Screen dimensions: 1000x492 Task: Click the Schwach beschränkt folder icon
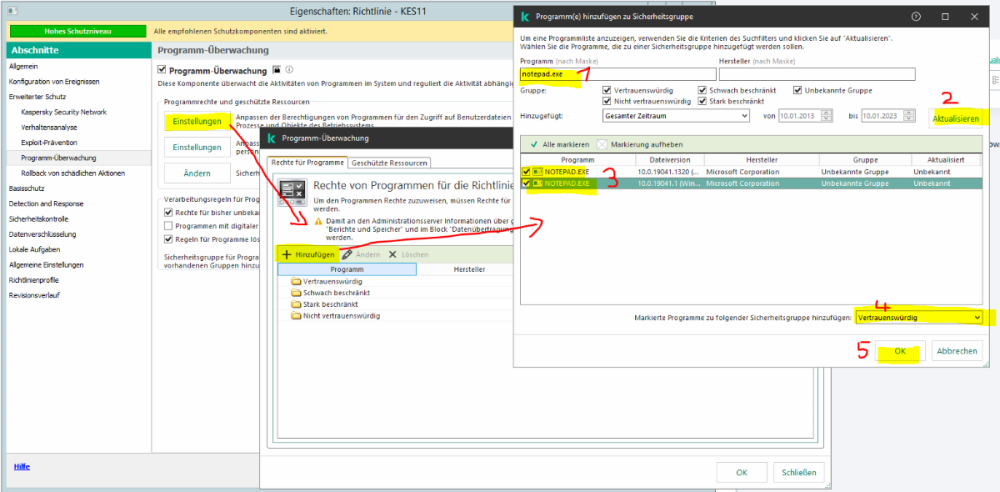click(x=295, y=293)
